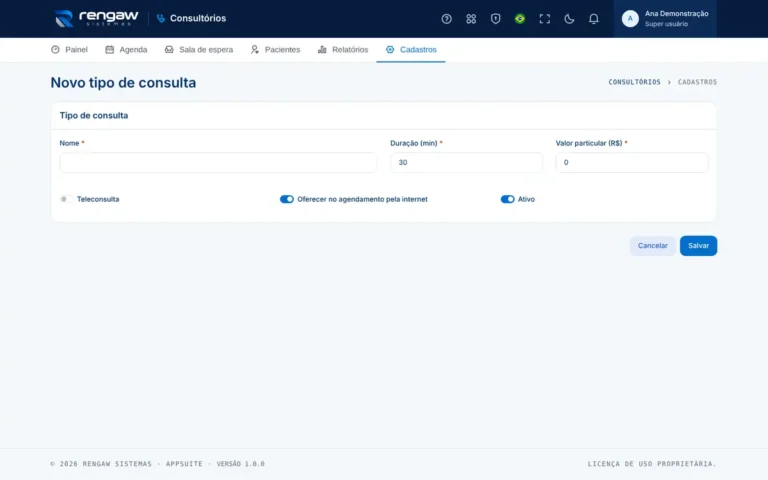Open the Brazil flag language selector
Screen dimensions: 768x480
pos(520,19)
